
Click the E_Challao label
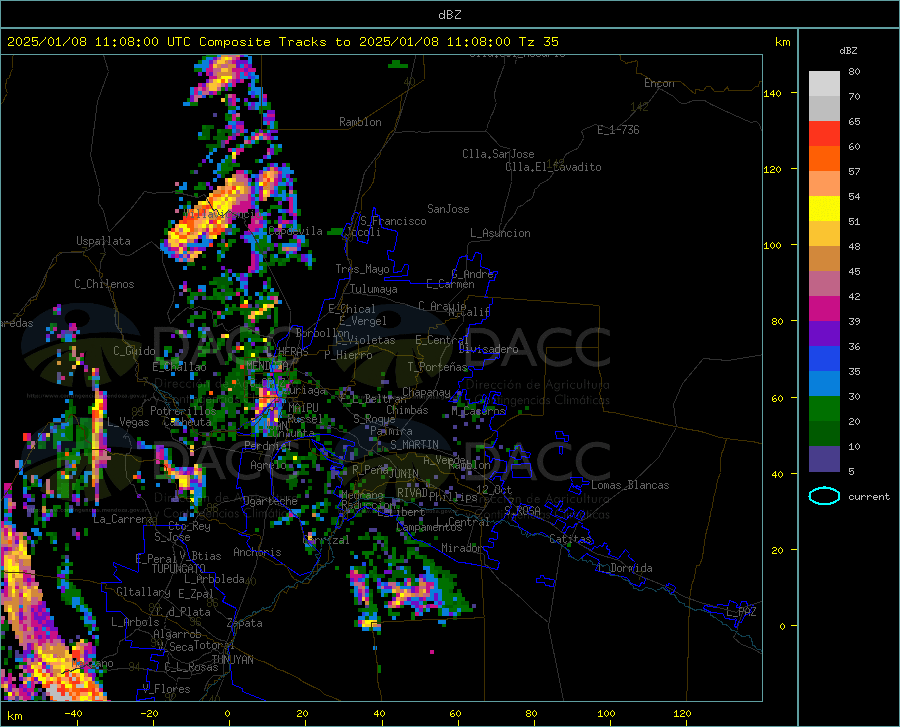coord(179,367)
